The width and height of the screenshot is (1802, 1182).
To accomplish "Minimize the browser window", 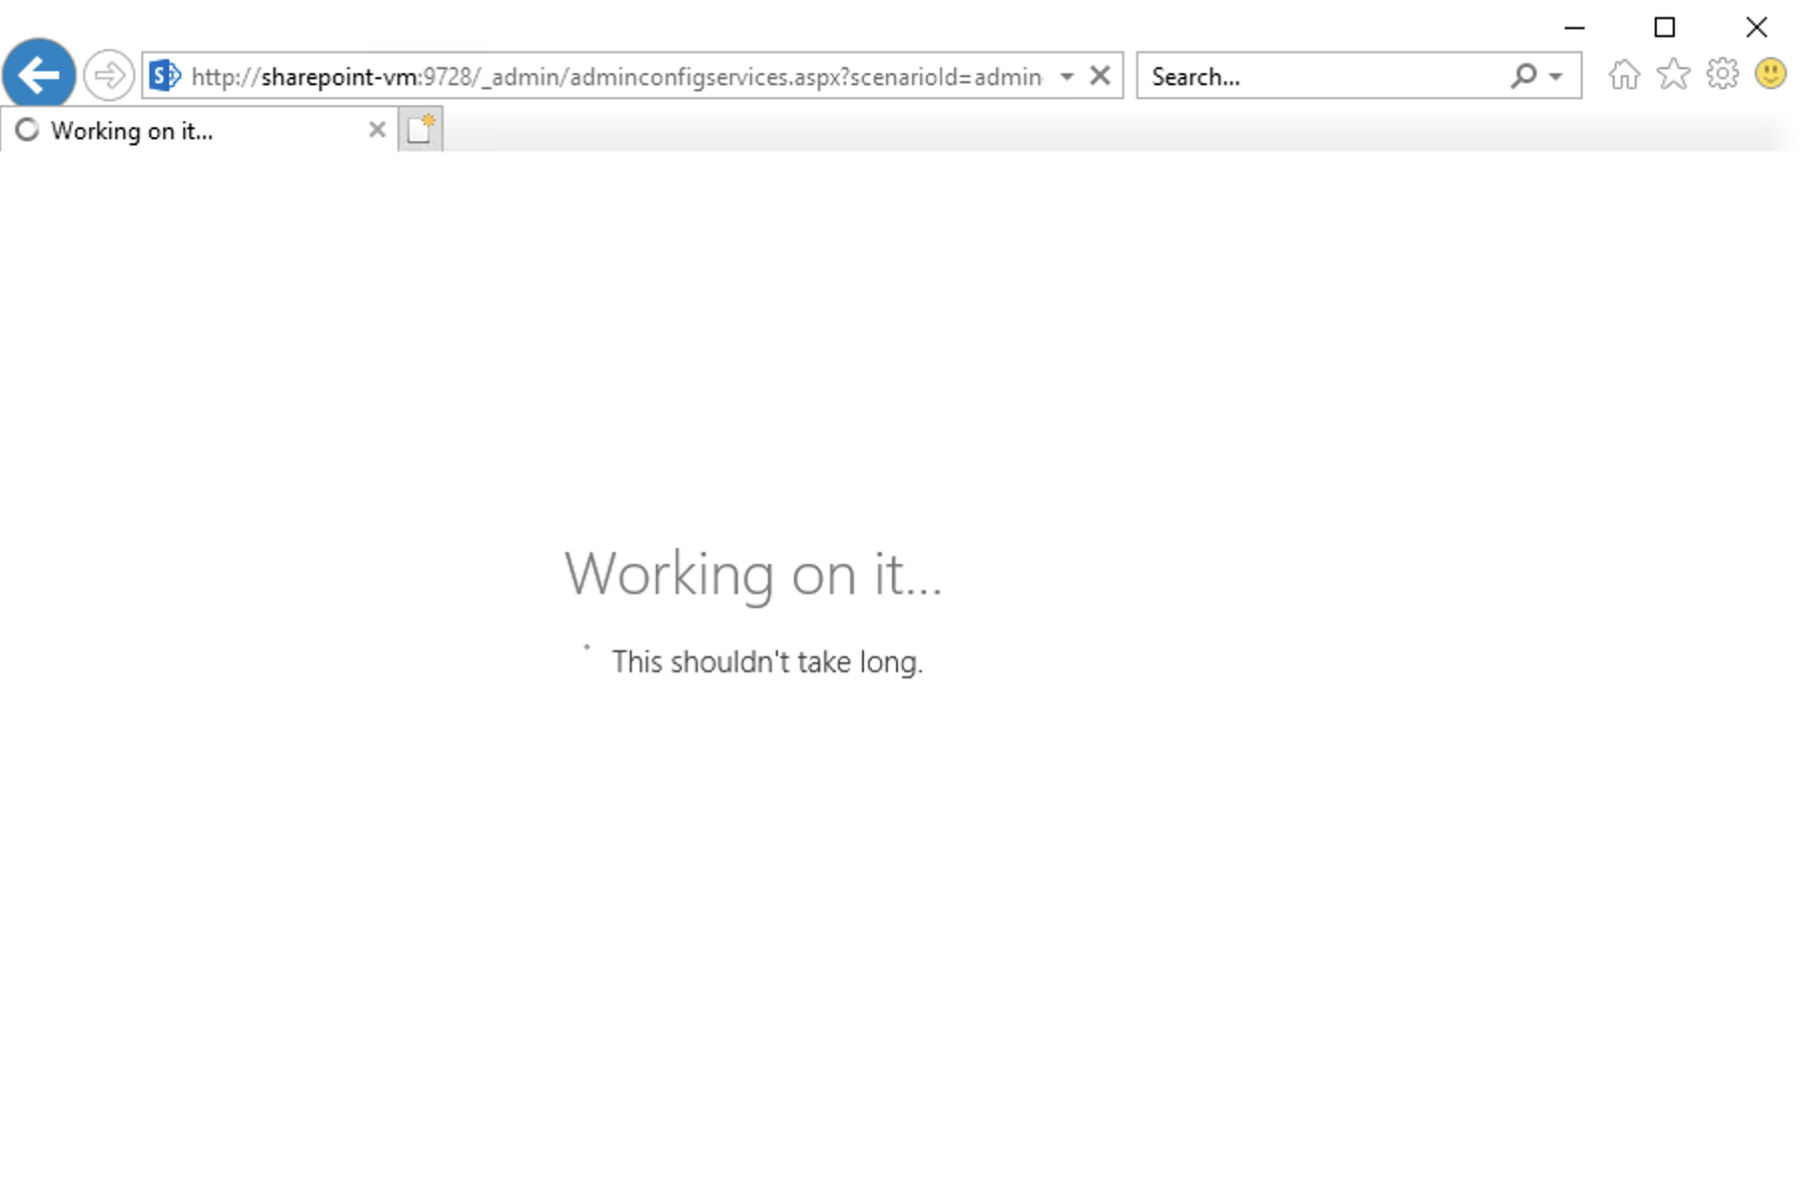I will pos(1574,28).
